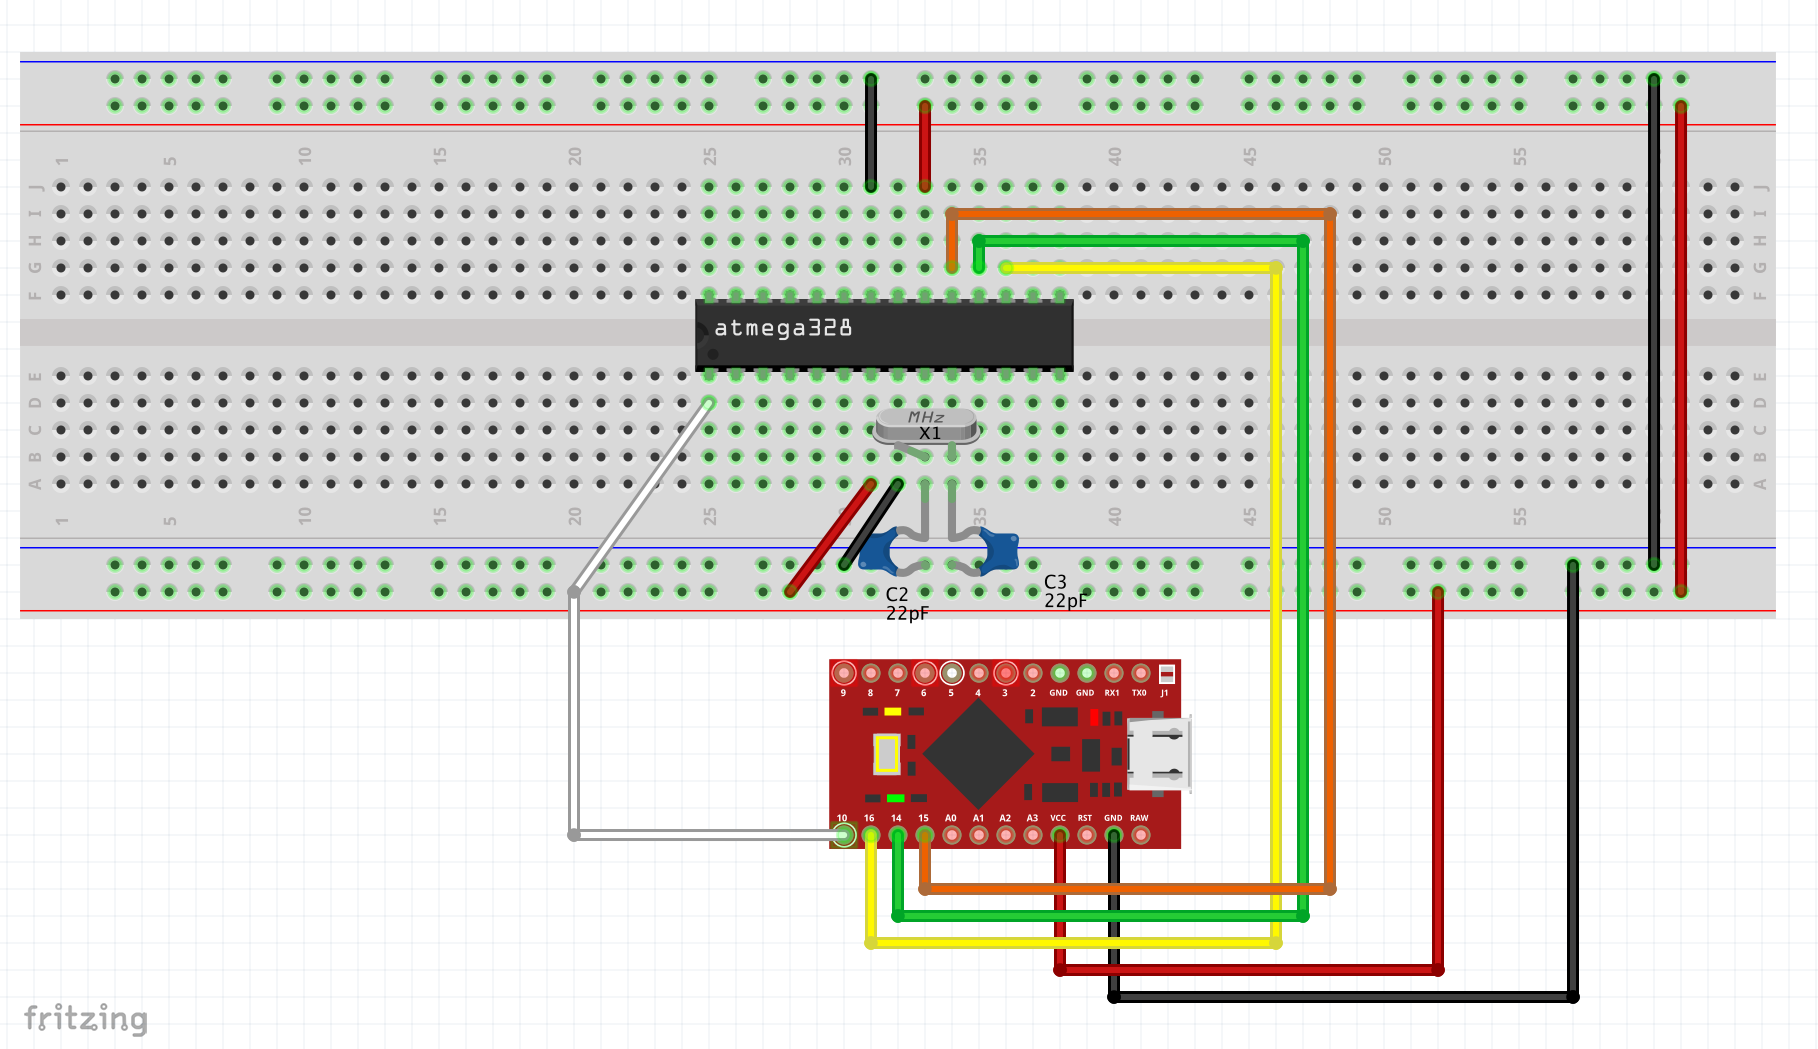The image size is (1818, 1049).
Task: Click pin 5 on the red board
Action: tap(952, 674)
